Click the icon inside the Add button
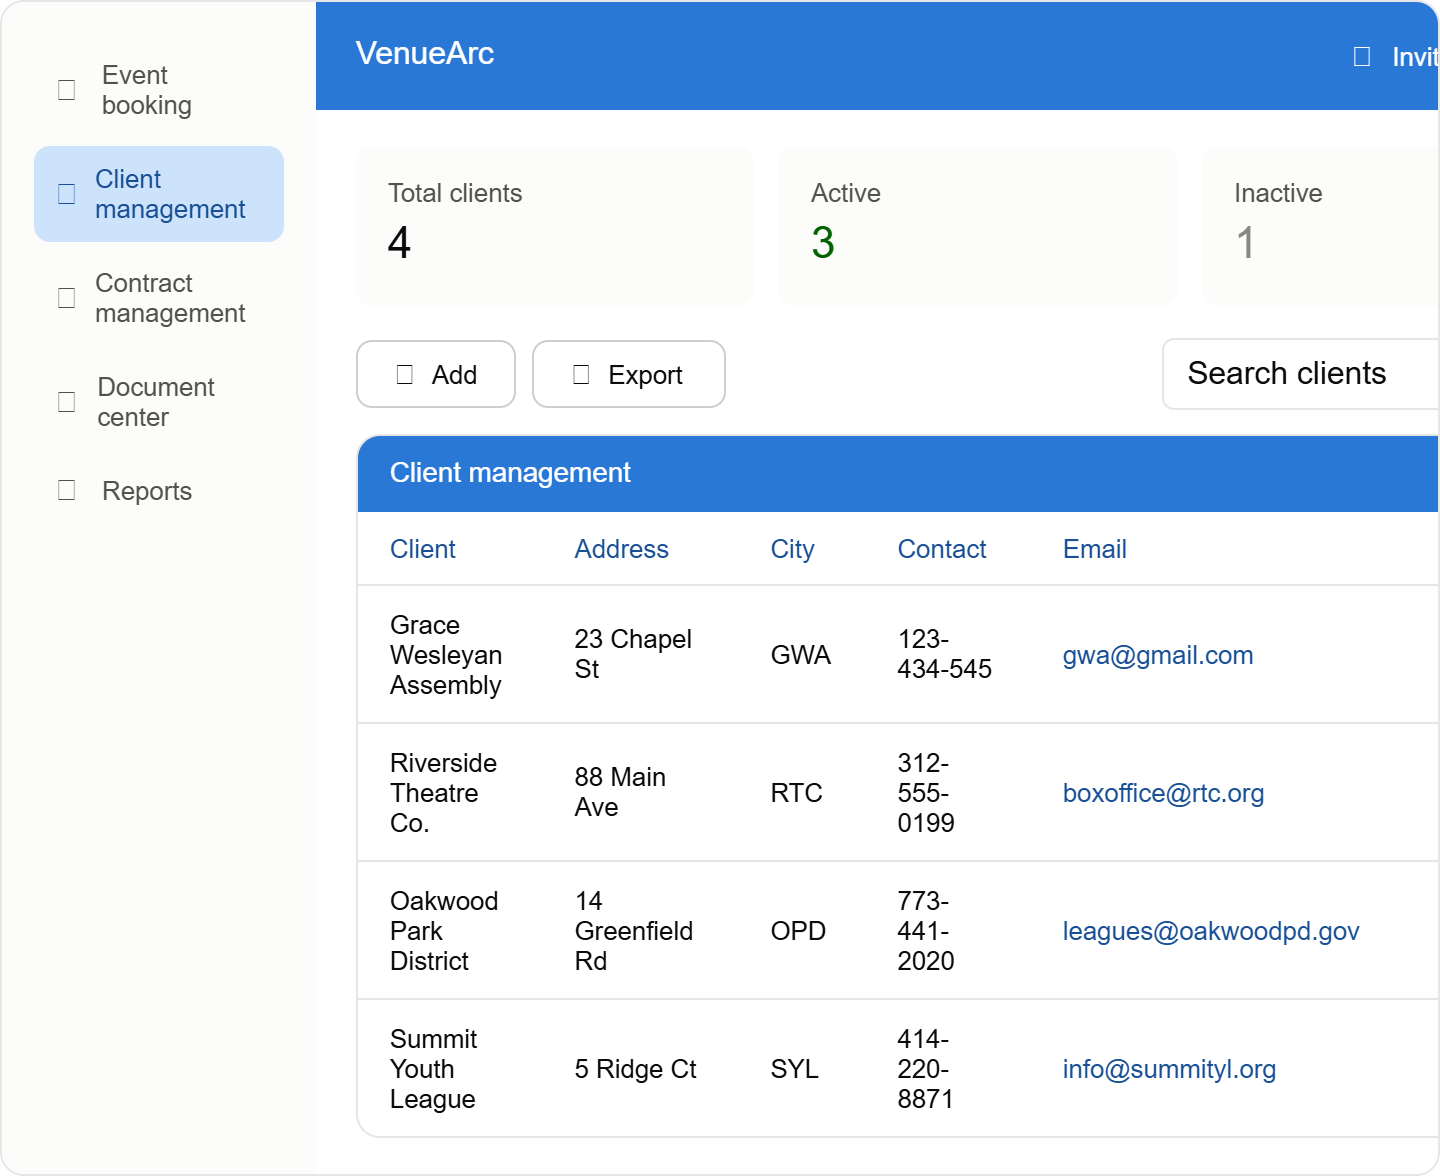This screenshot has height=1176, width=1440. pos(405,374)
